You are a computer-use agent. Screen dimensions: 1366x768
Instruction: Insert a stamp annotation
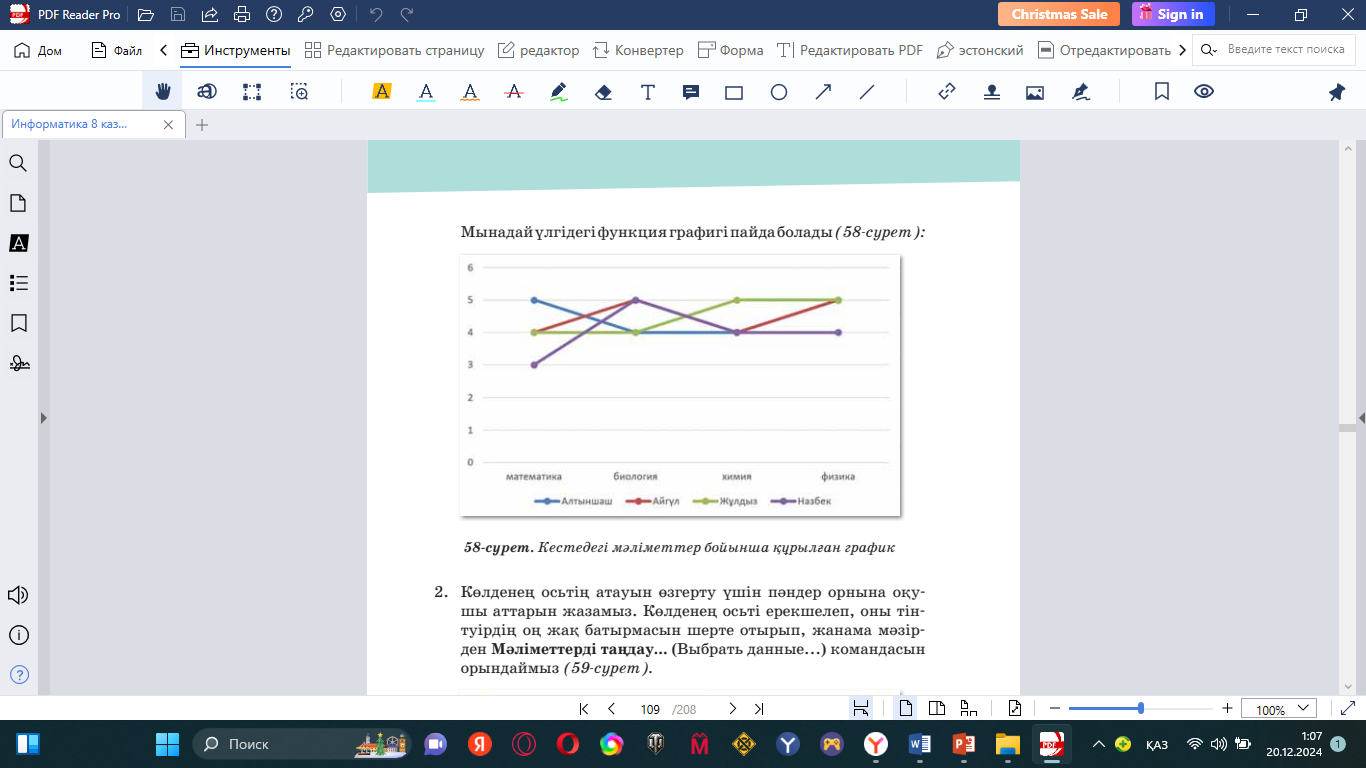(x=991, y=92)
